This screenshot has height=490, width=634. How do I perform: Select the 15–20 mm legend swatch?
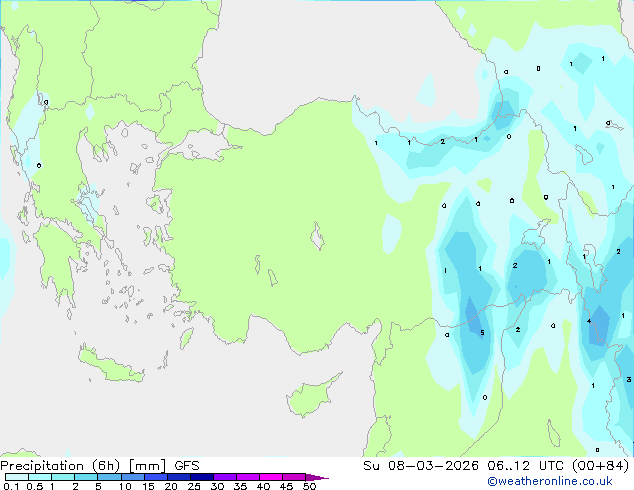point(155,477)
